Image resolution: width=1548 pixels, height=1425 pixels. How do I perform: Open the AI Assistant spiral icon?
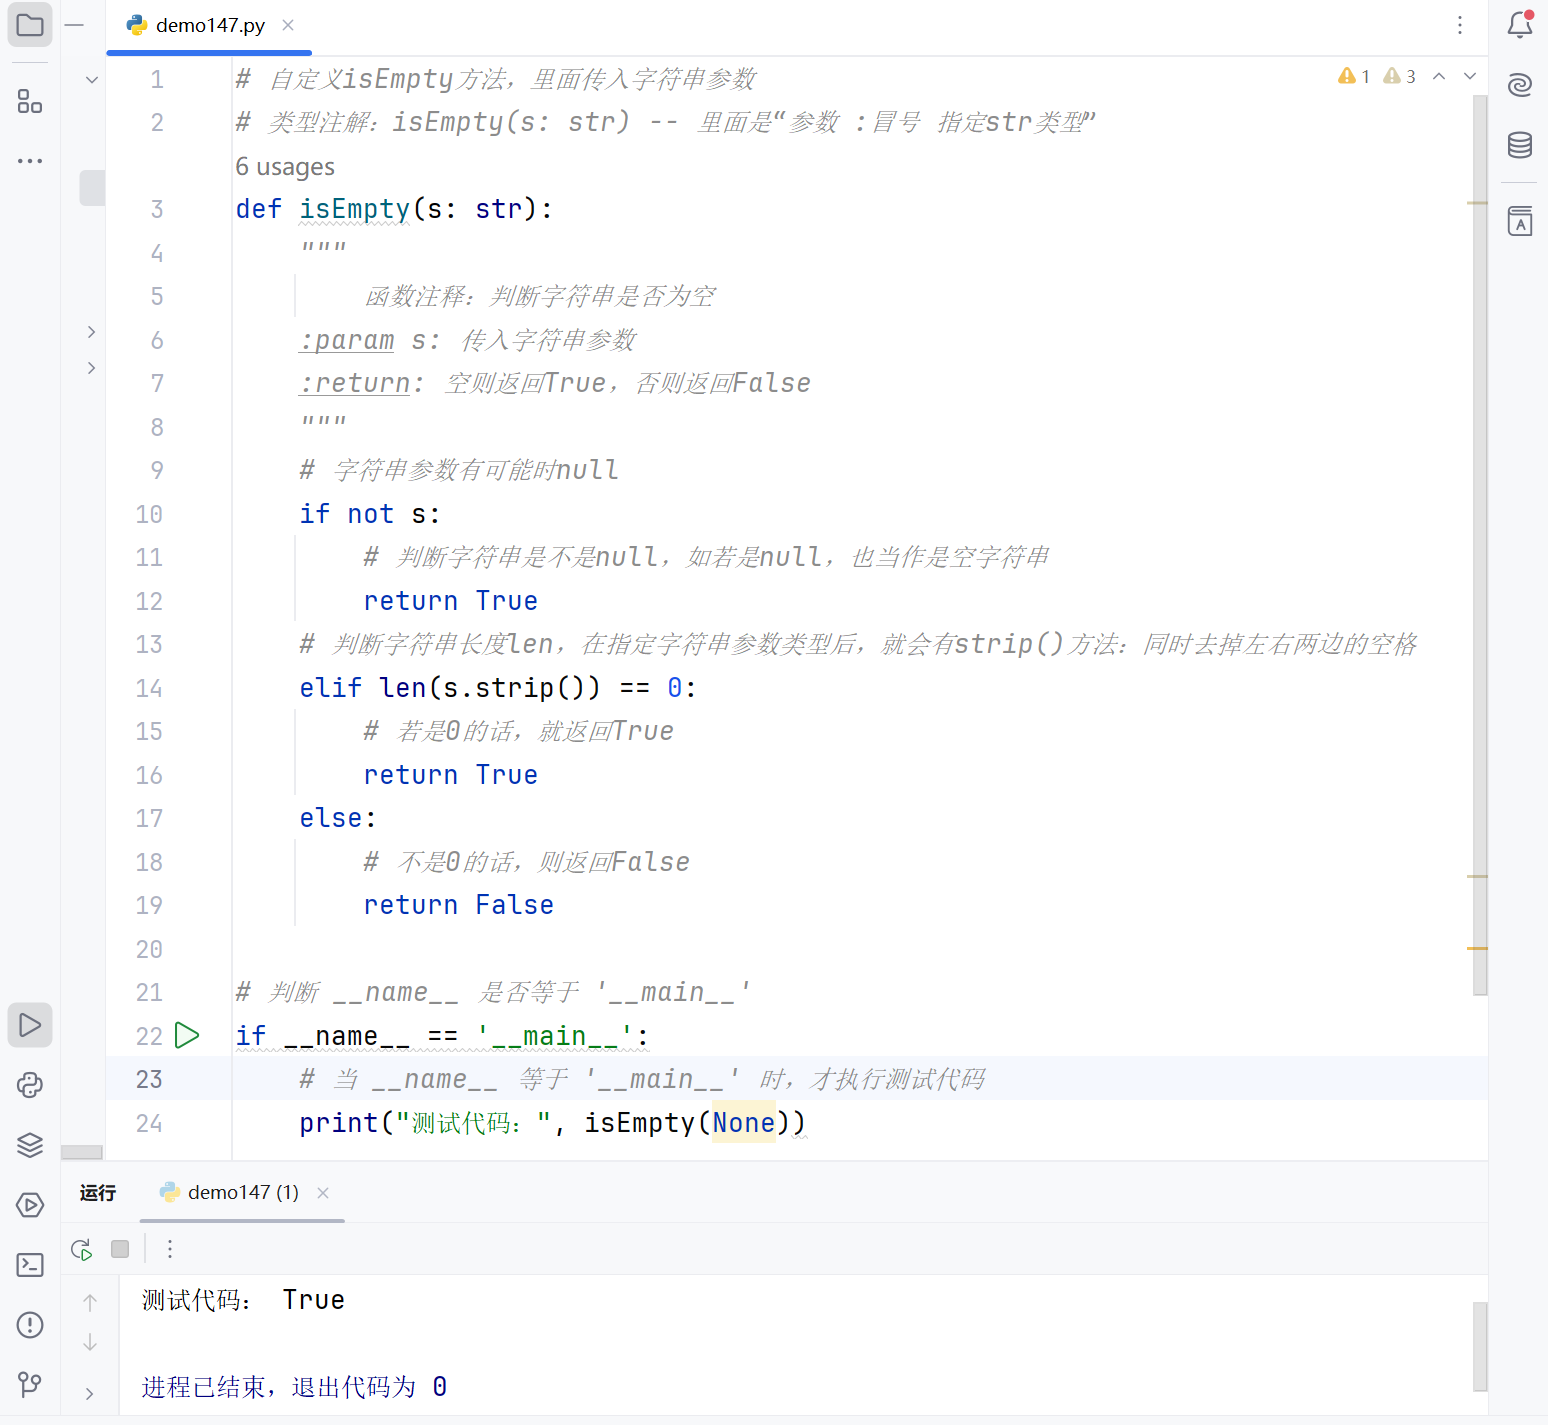coord(1520,85)
